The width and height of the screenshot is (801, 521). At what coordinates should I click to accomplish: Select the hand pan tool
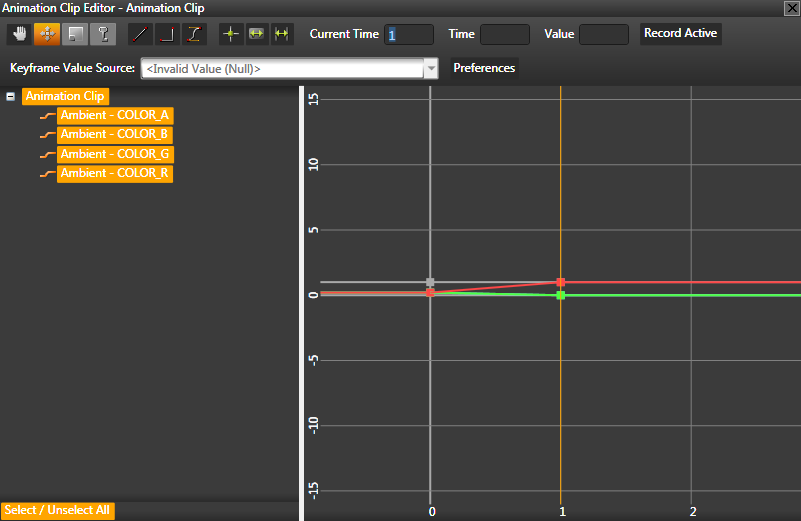[20, 34]
